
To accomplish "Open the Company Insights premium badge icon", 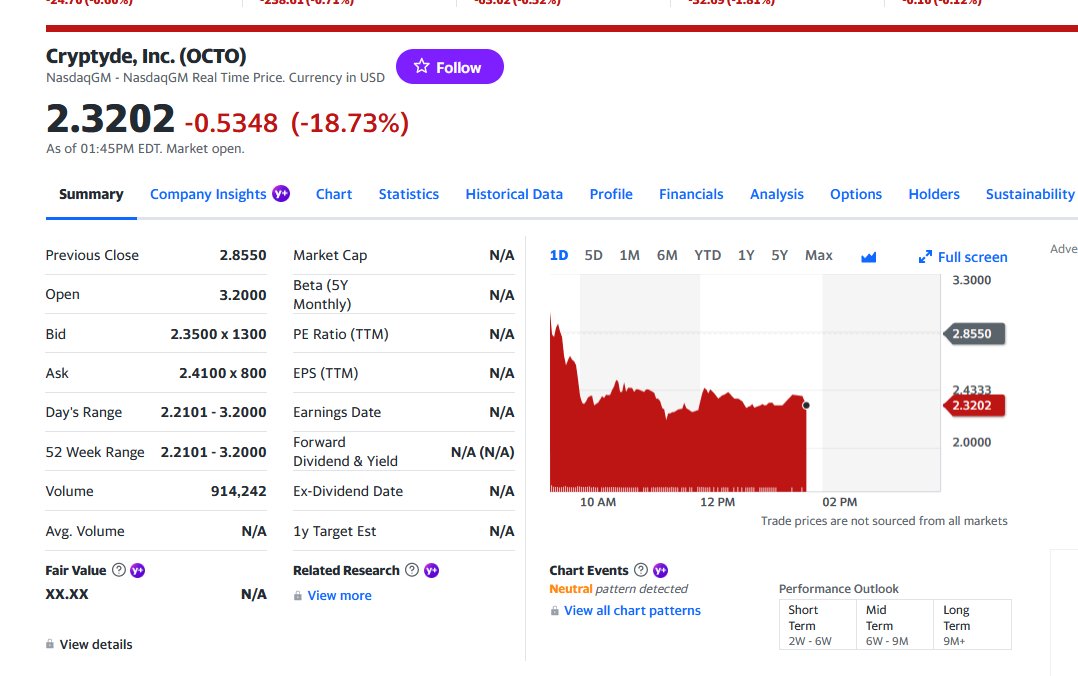I will point(280,194).
